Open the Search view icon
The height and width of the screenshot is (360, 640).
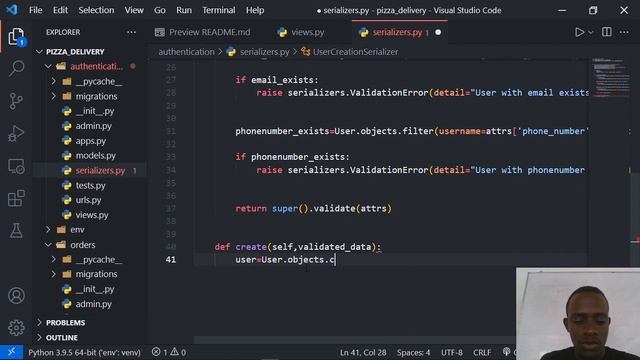(x=16, y=68)
